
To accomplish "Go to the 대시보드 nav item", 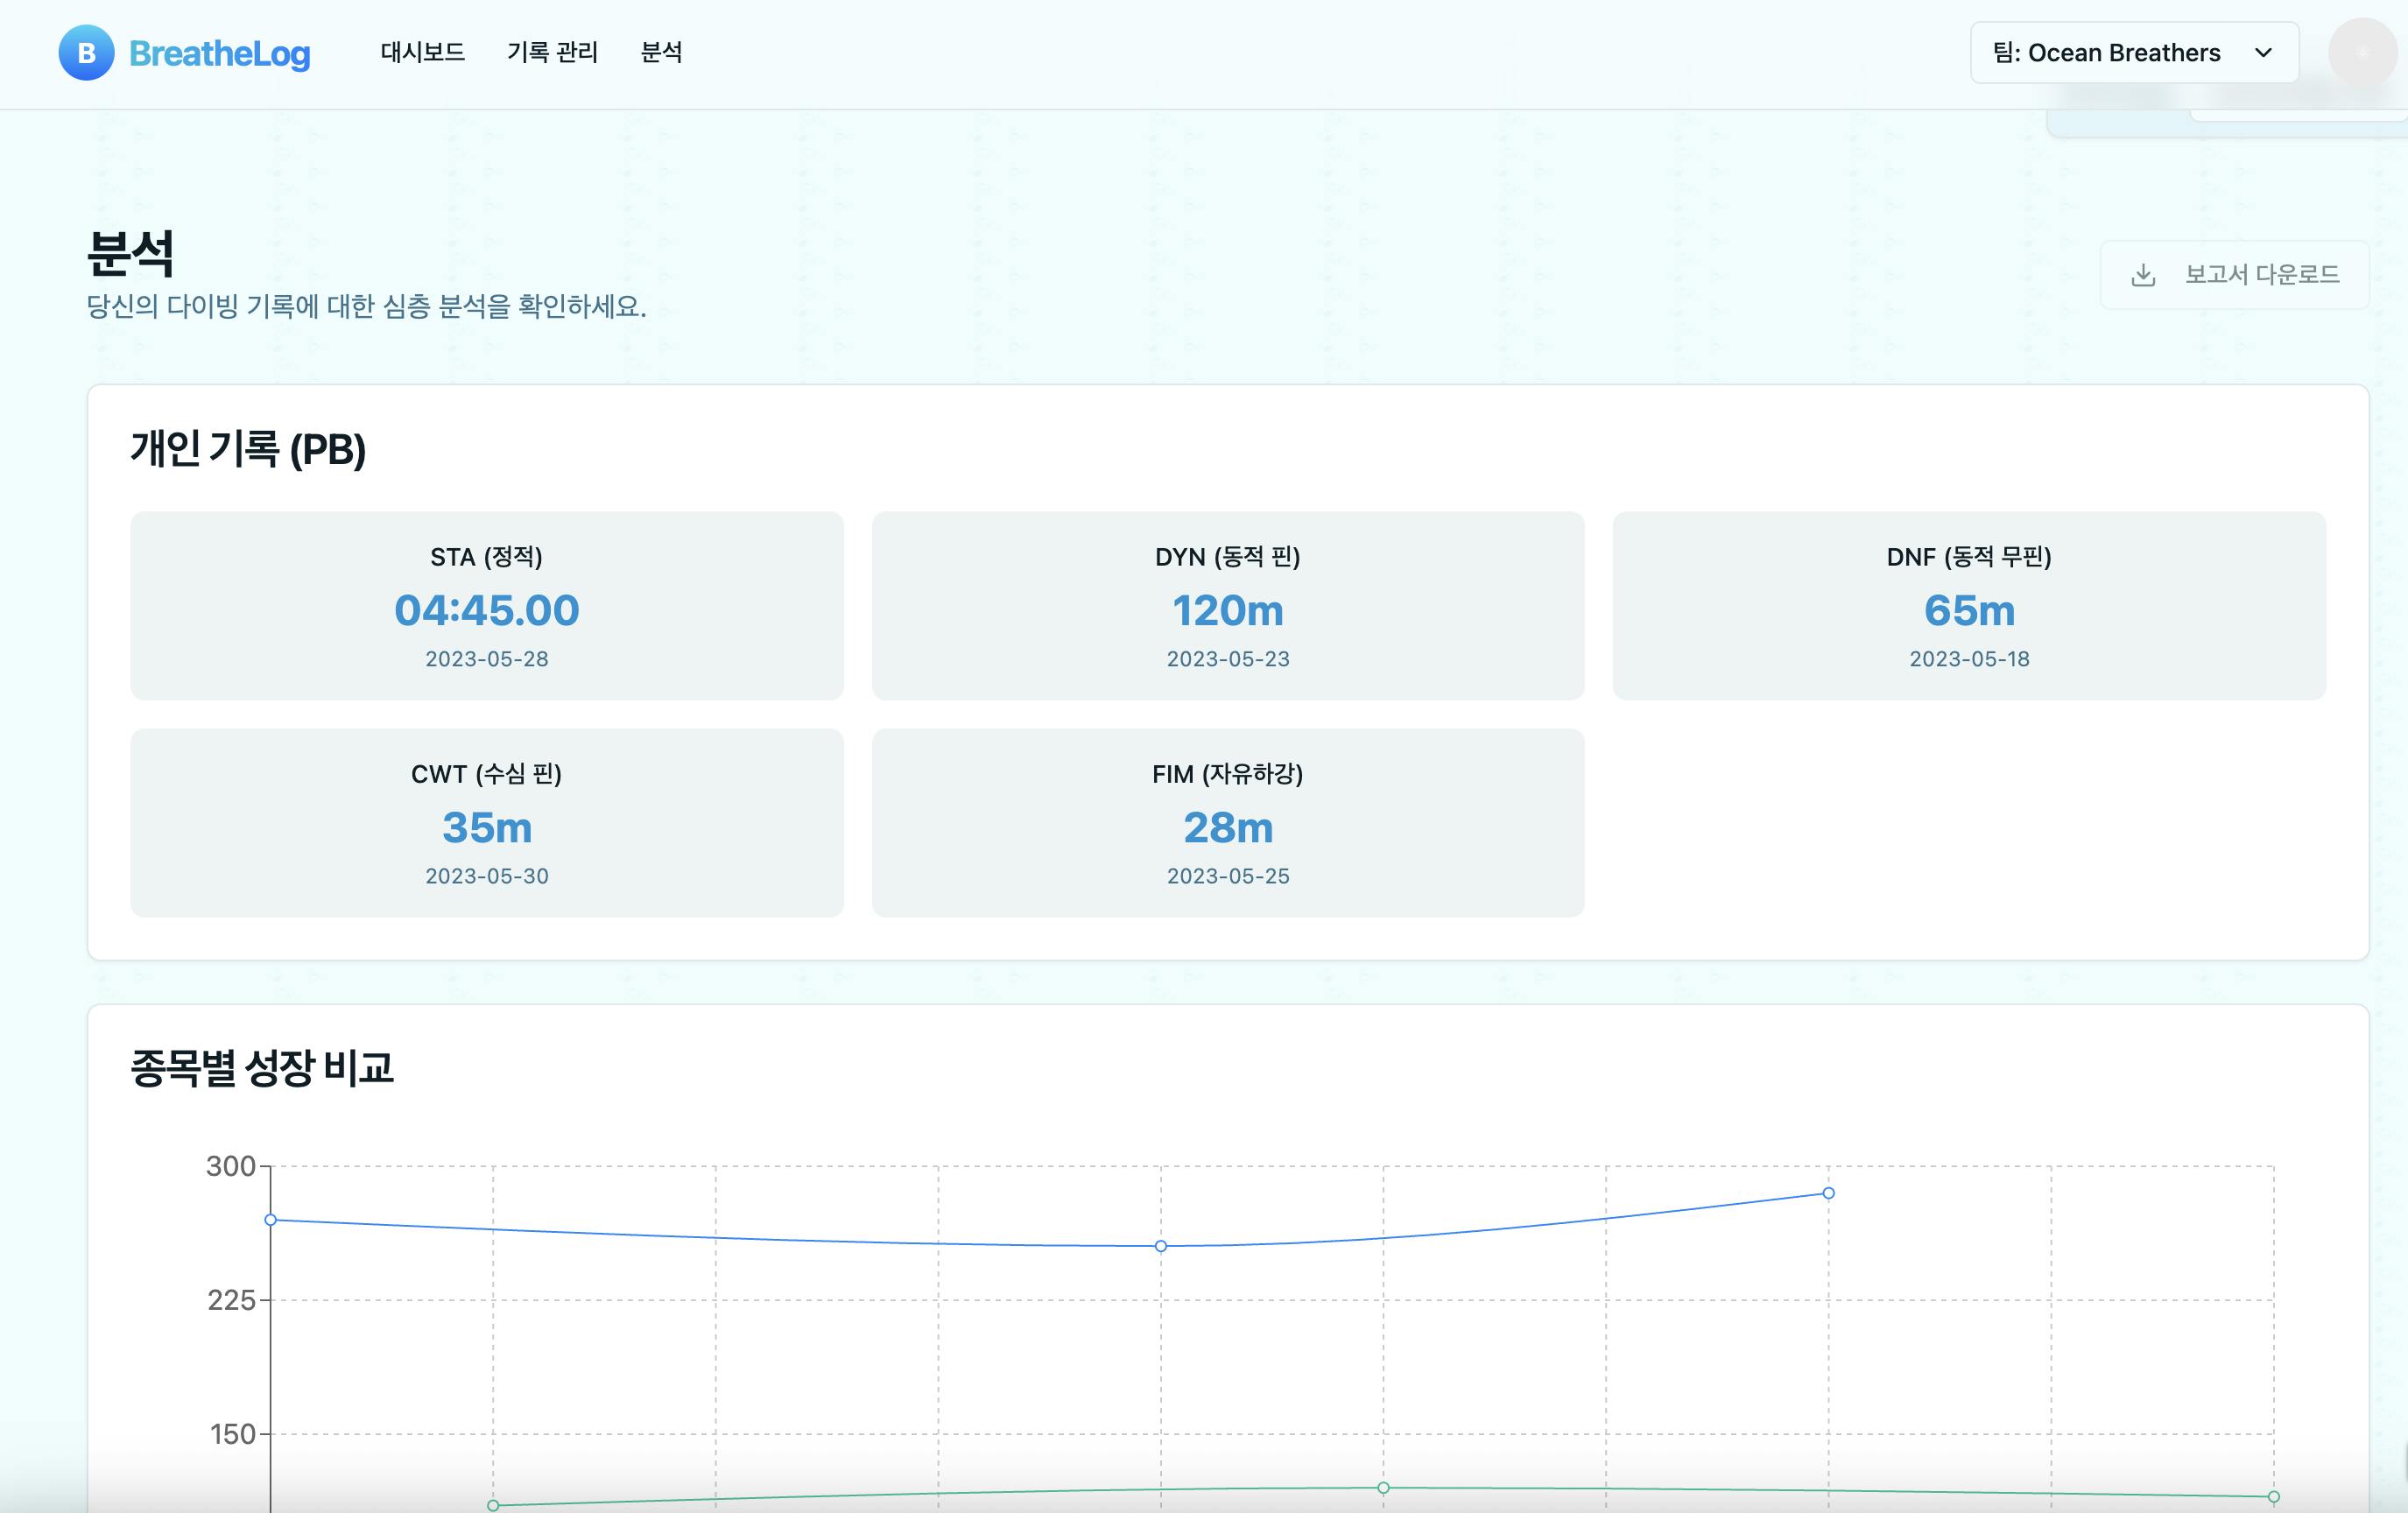I will point(423,52).
